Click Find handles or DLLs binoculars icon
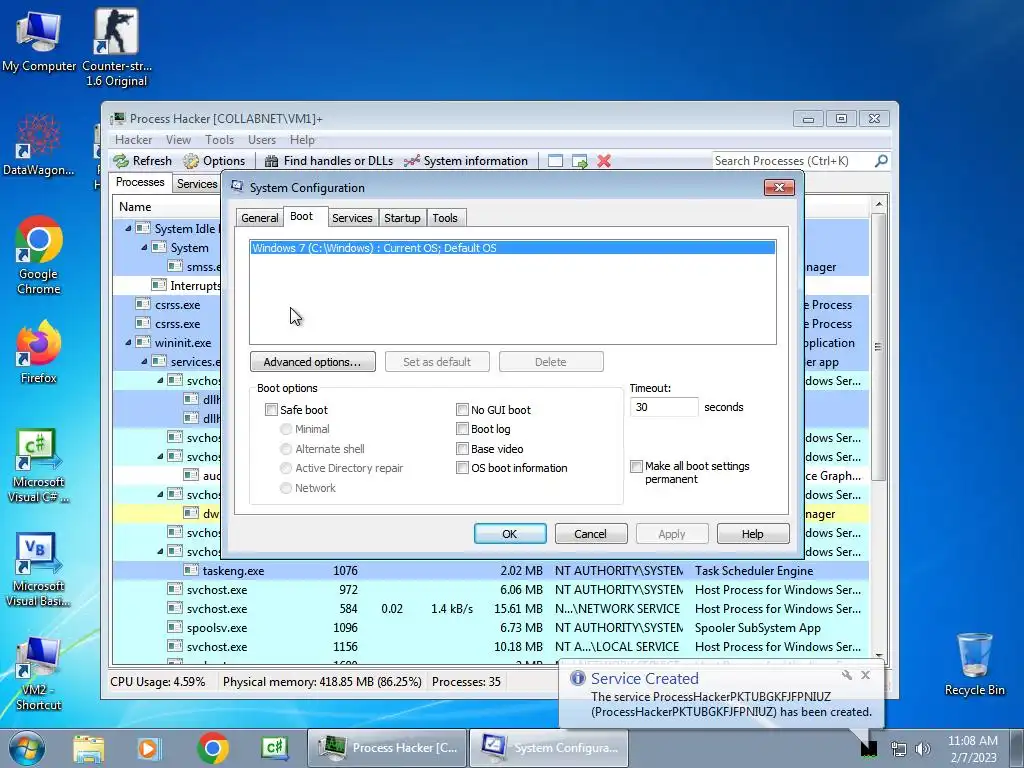This screenshot has height=768, width=1024. tap(272, 161)
